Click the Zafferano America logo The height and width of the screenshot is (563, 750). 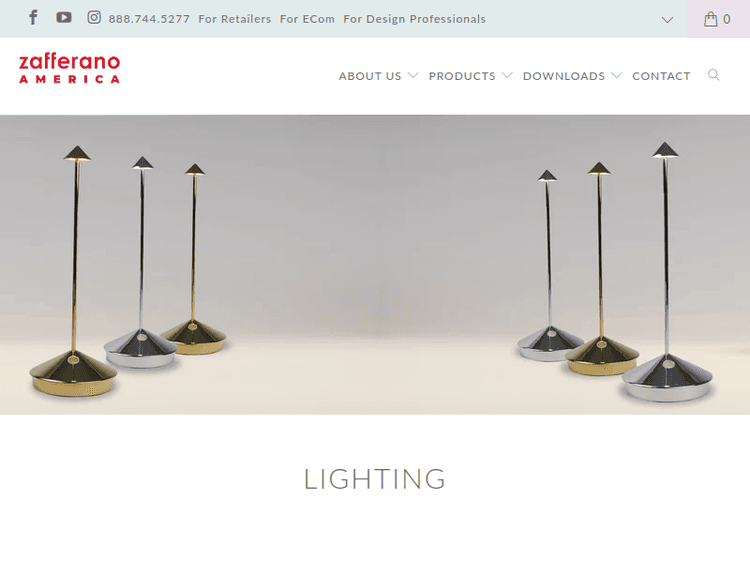(x=69, y=69)
